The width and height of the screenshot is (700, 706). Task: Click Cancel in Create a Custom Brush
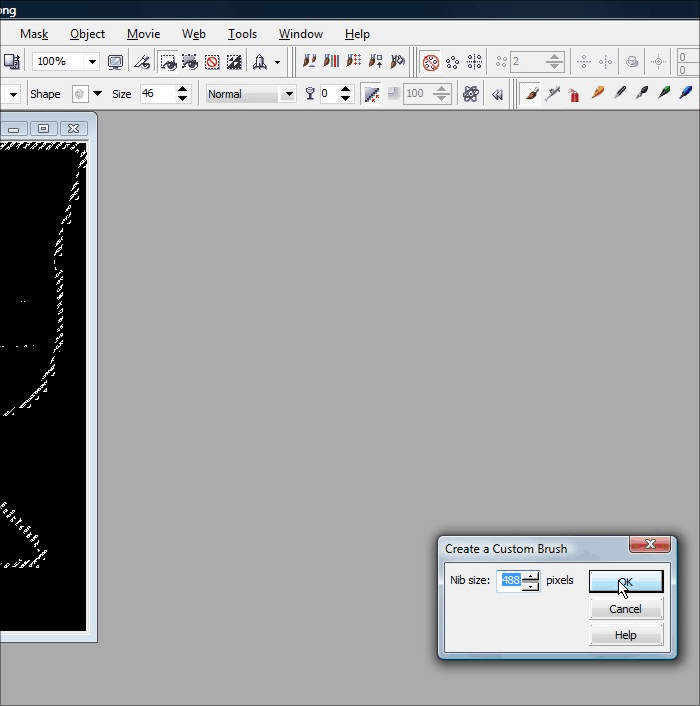[625, 609]
